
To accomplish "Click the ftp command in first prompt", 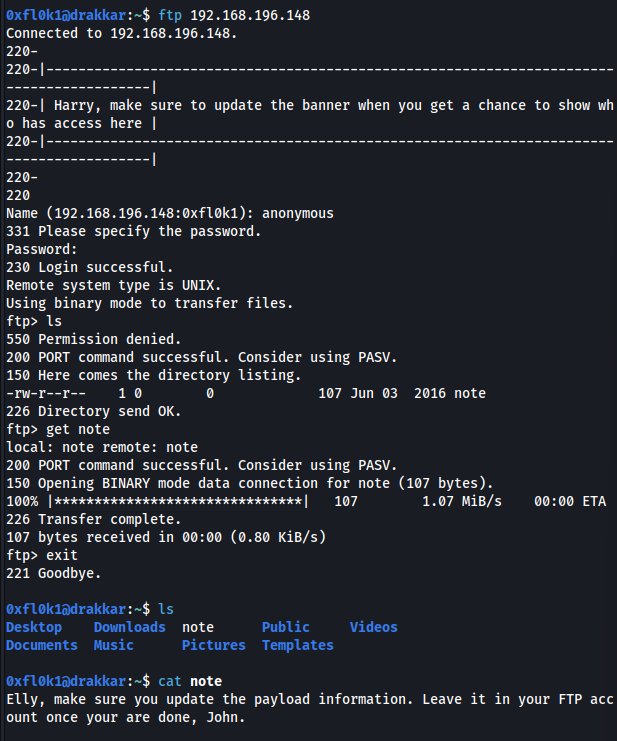I will pos(170,16).
